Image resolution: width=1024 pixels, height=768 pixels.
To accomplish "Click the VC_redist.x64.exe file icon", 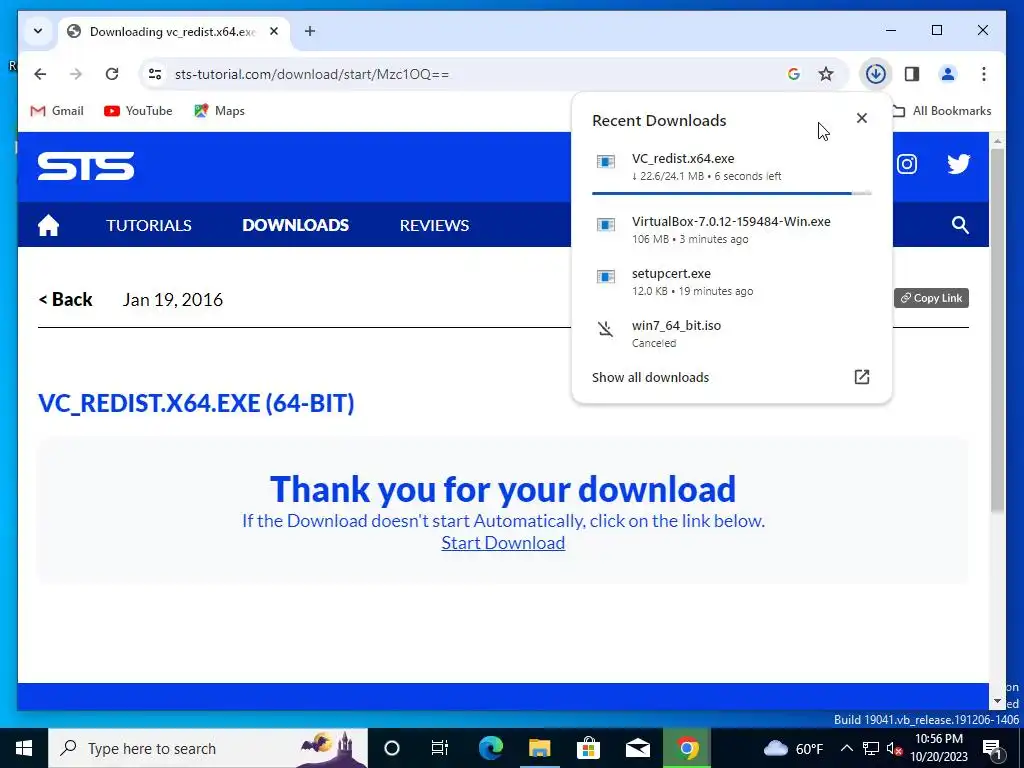I will click(606, 161).
